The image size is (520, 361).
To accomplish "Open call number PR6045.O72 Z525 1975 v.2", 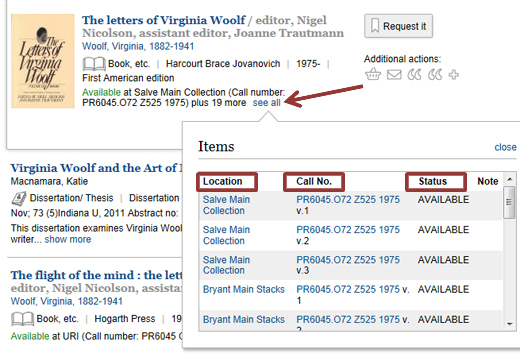I will coord(348,235).
